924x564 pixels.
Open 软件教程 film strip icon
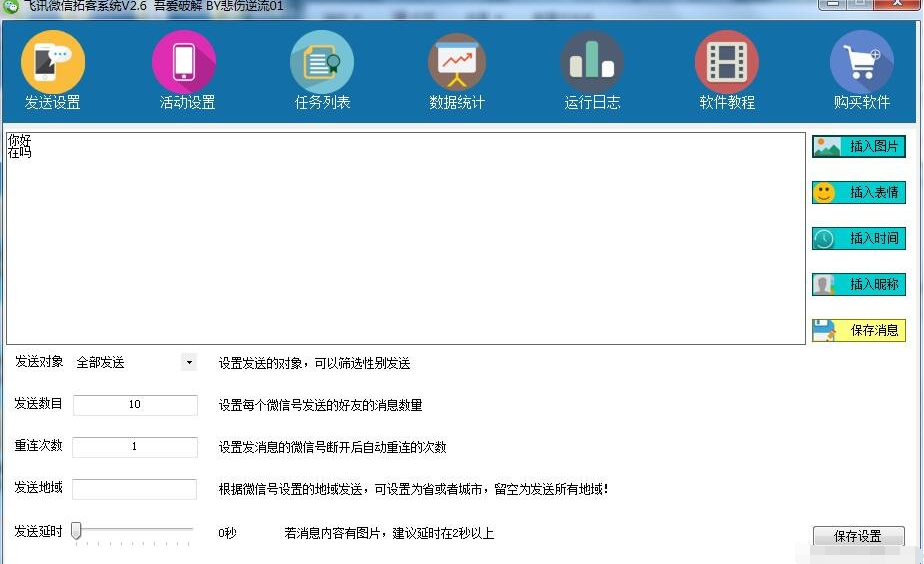pos(727,62)
